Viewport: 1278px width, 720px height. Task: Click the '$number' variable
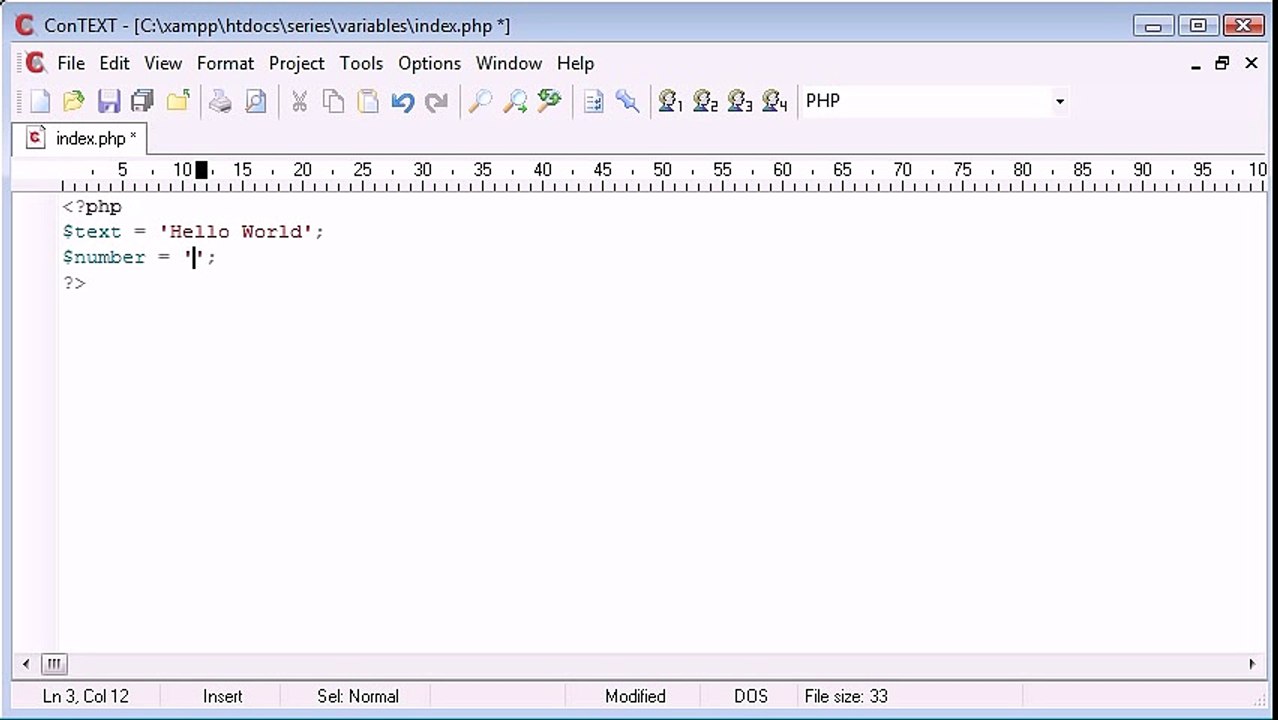[x=104, y=257]
